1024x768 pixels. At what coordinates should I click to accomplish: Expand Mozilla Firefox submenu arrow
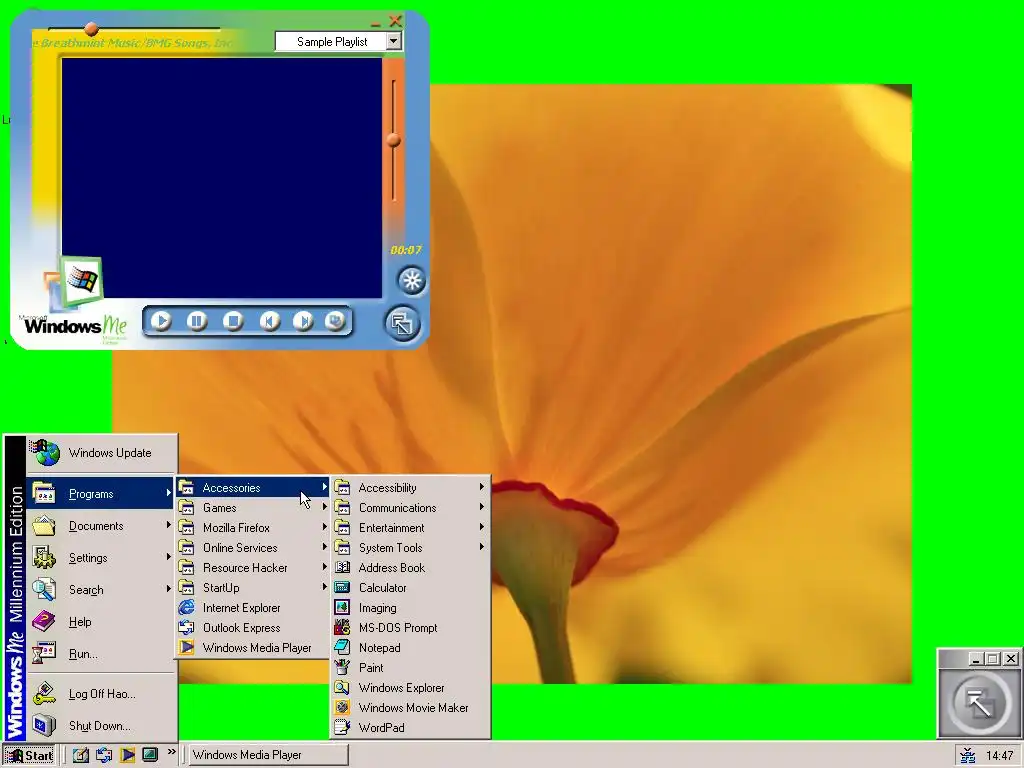tap(325, 528)
